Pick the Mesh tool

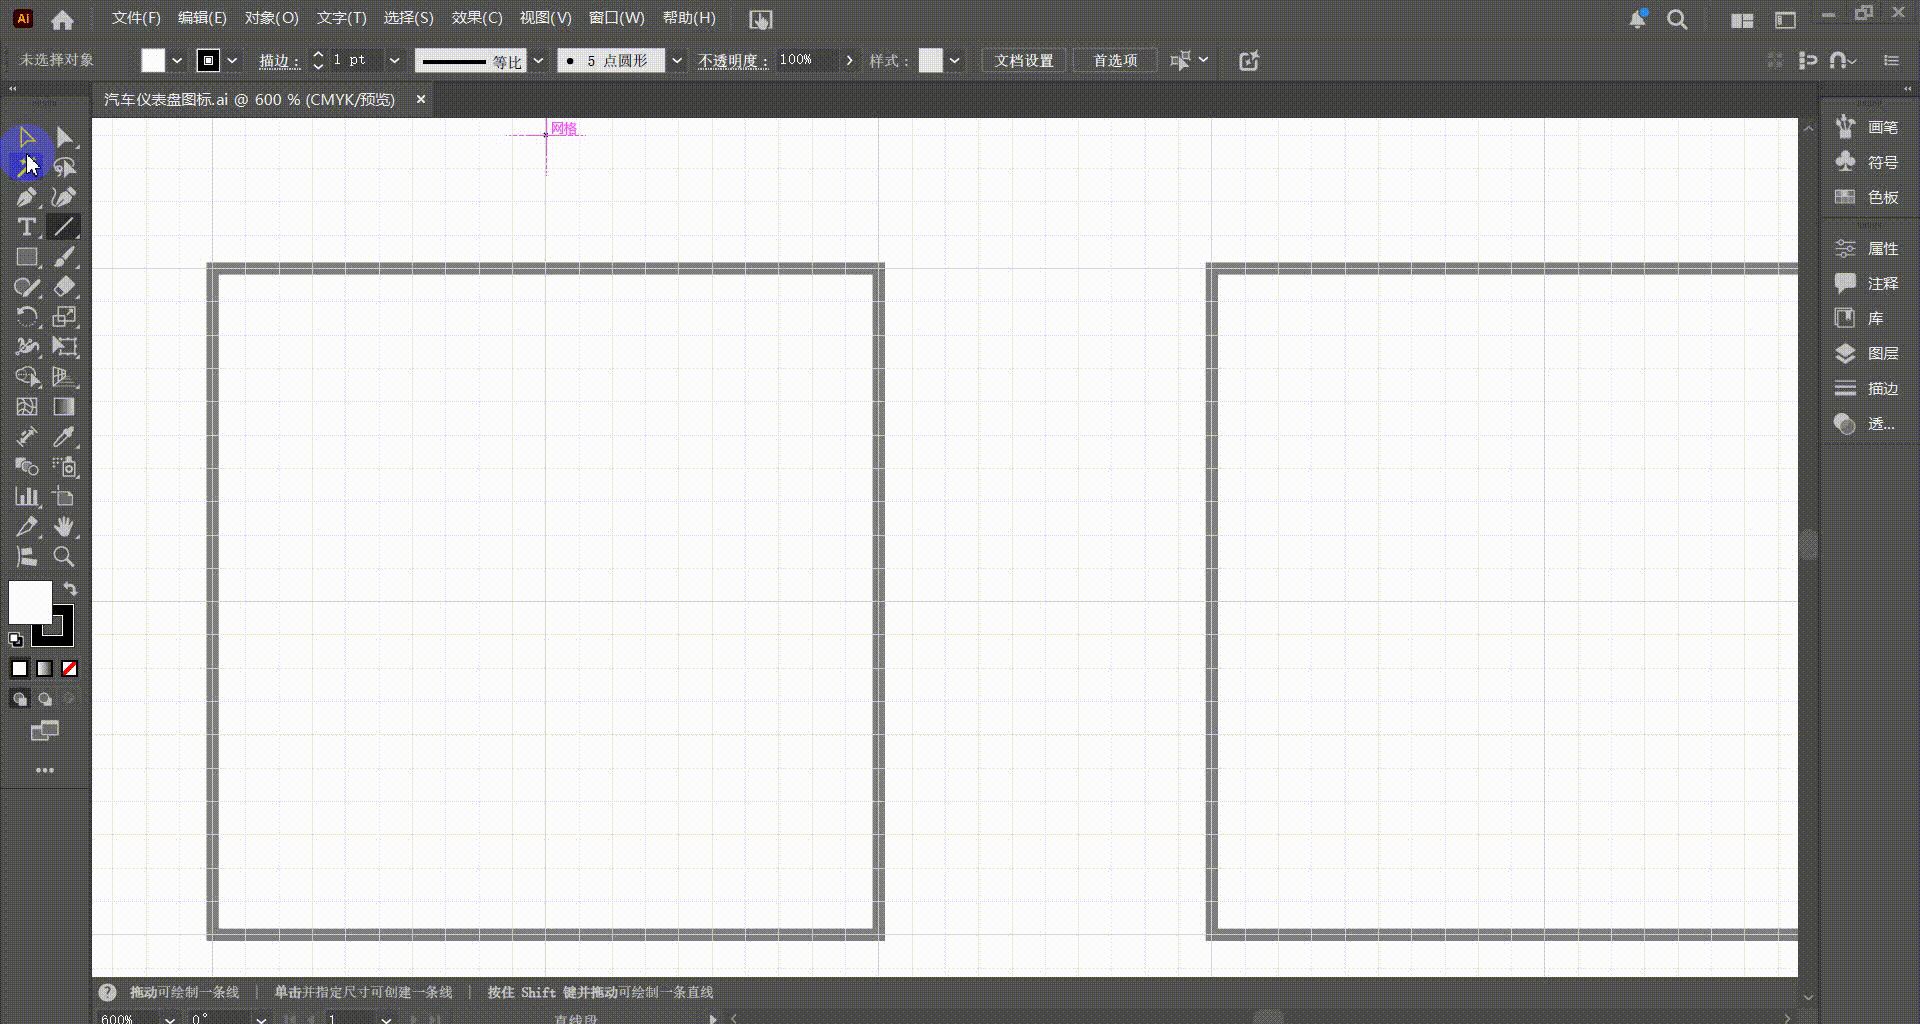27,407
